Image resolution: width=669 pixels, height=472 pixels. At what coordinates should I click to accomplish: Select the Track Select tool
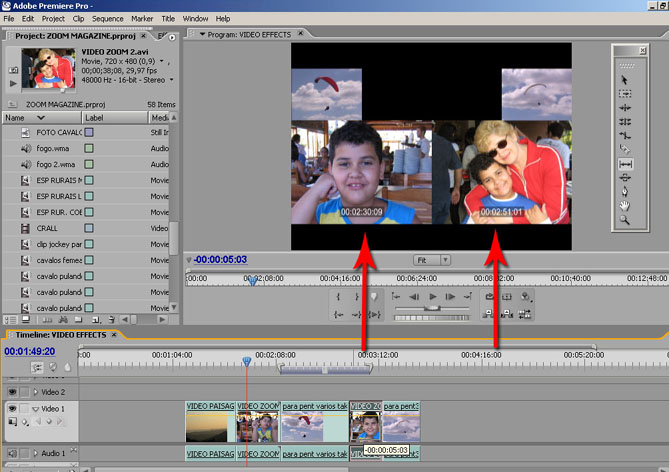[x=625, y=93]
